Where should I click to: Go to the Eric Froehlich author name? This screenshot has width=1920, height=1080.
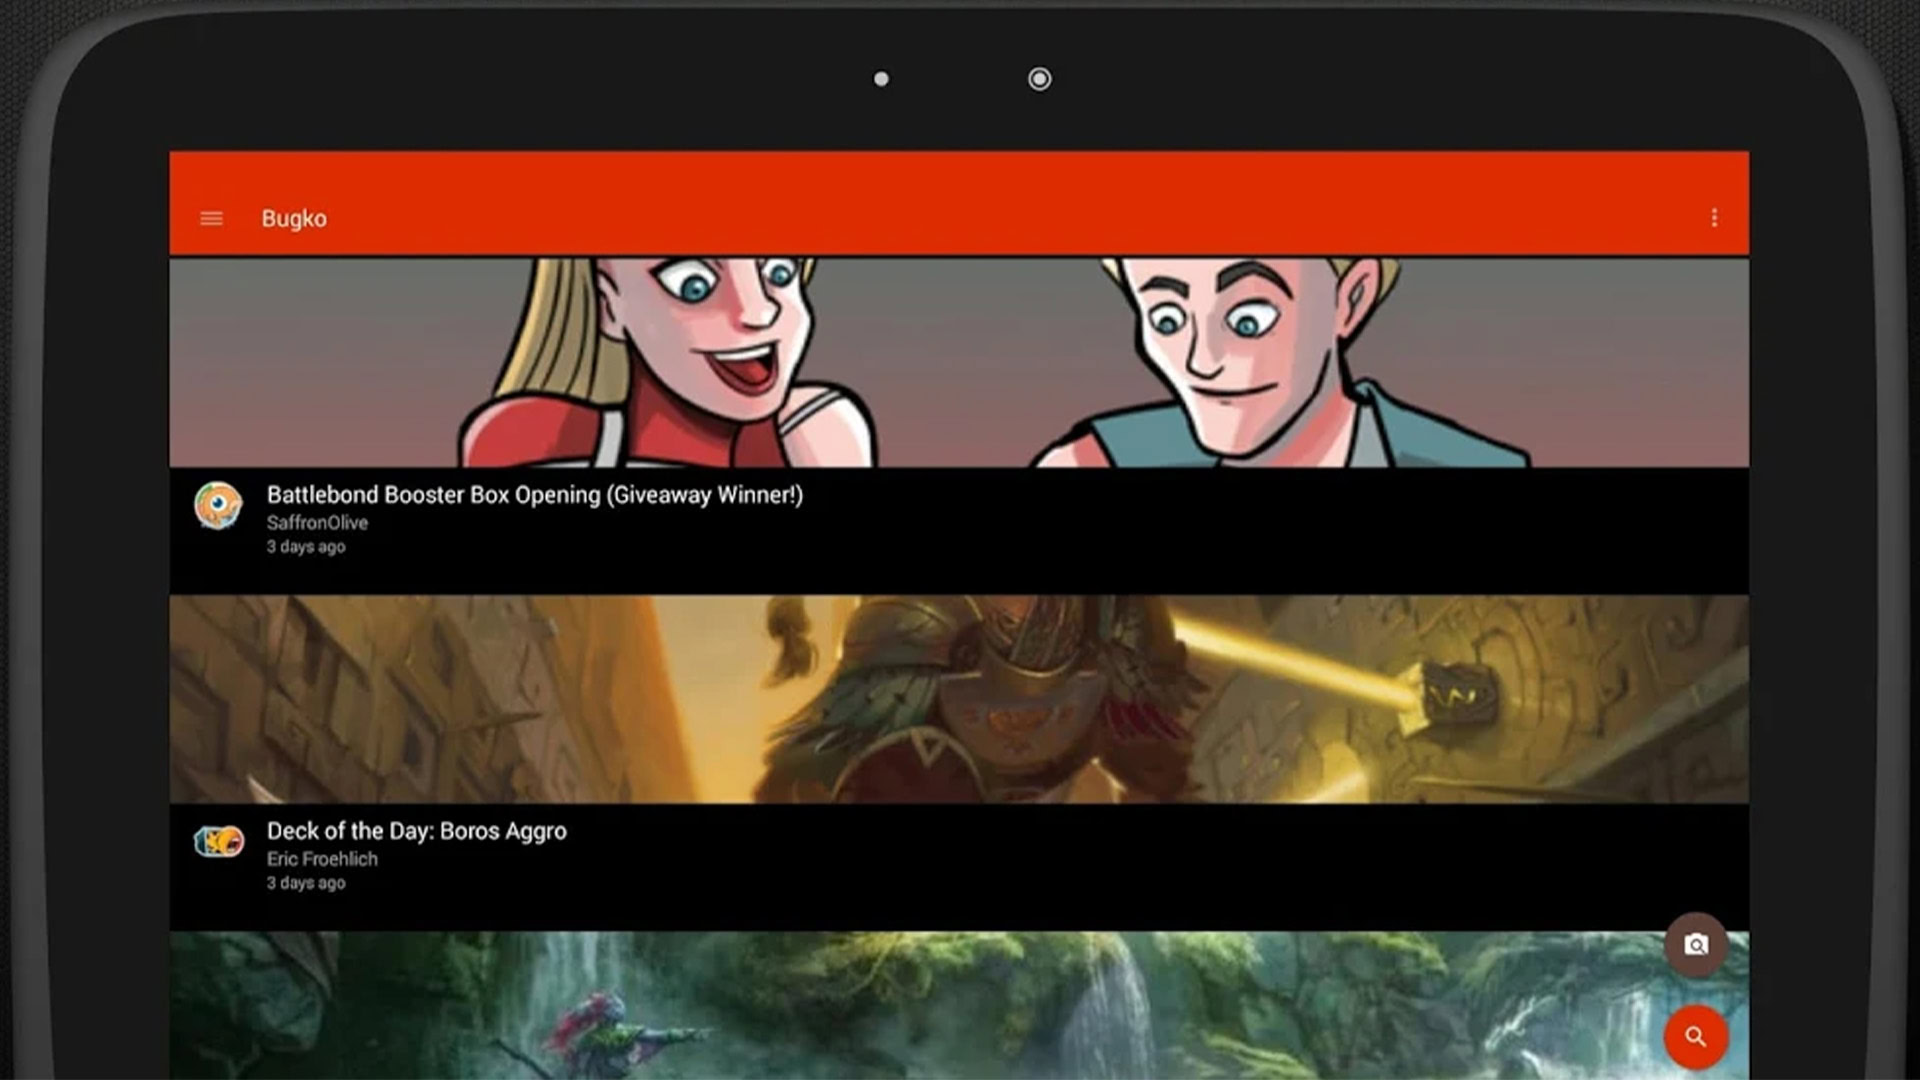[322, 859]
